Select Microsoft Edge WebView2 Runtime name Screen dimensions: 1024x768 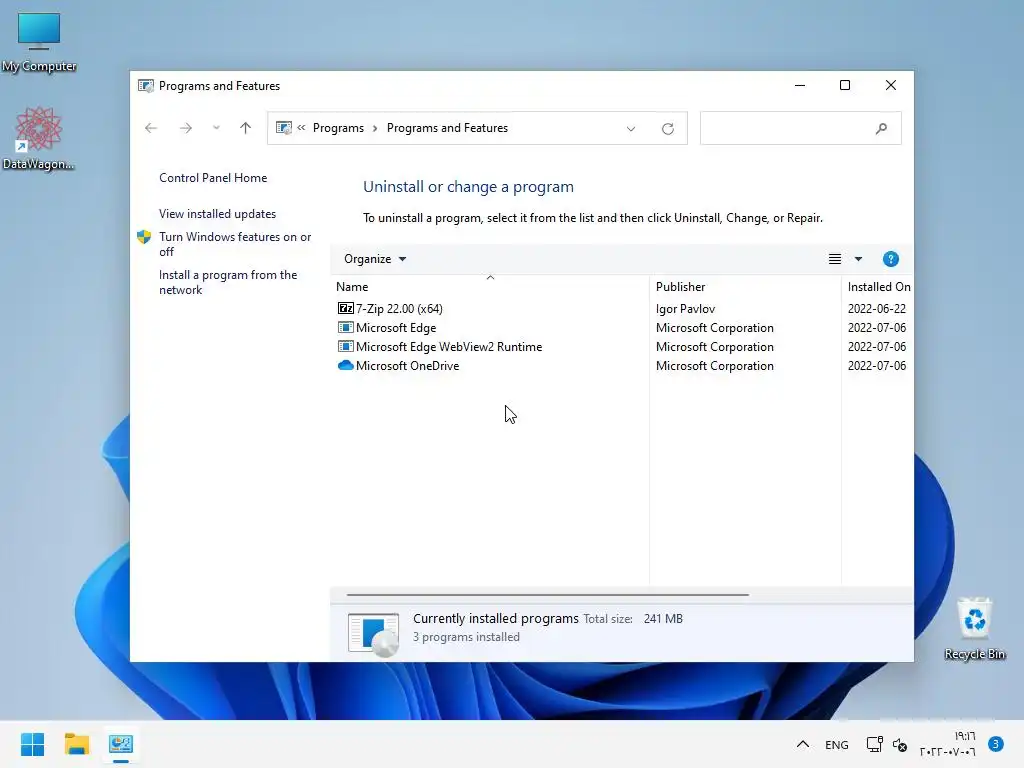pos(449,347)
